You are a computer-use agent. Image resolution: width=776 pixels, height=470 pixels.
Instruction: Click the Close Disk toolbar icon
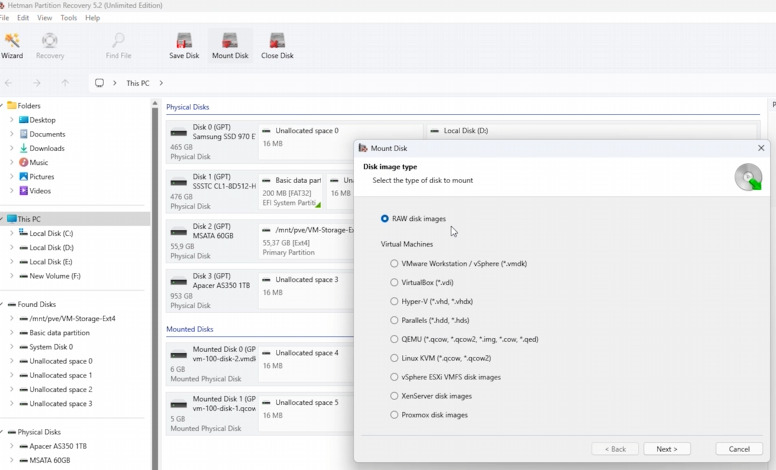277,46
